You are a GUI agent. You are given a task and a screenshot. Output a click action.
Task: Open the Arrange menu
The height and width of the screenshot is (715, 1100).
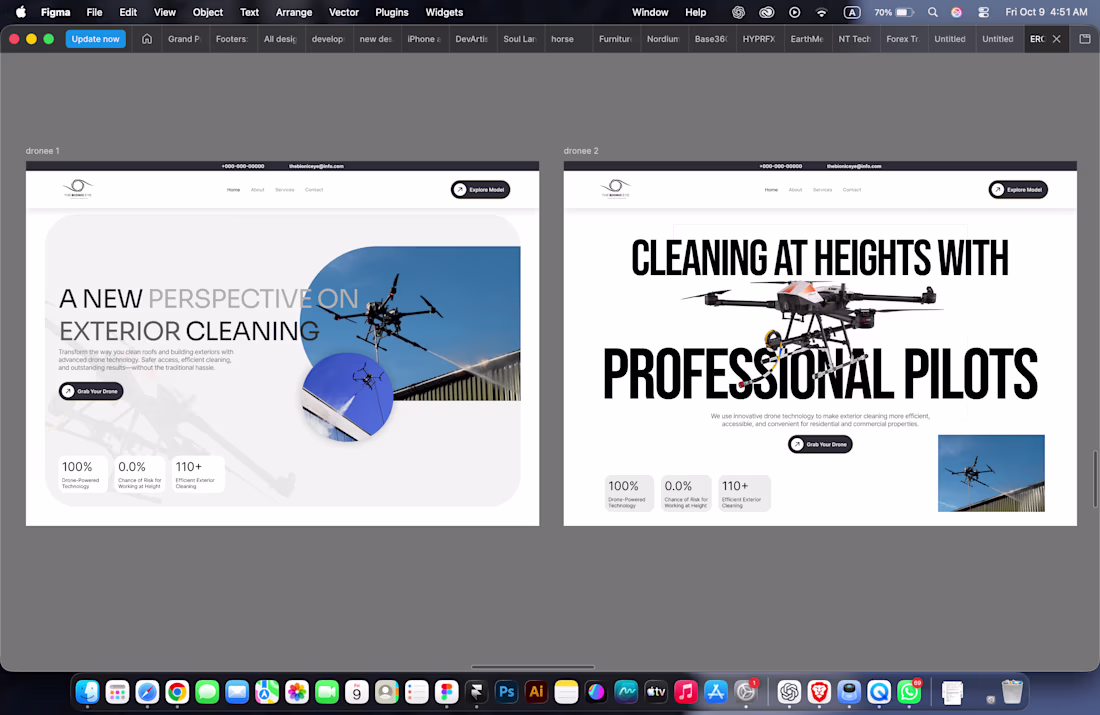294,12
